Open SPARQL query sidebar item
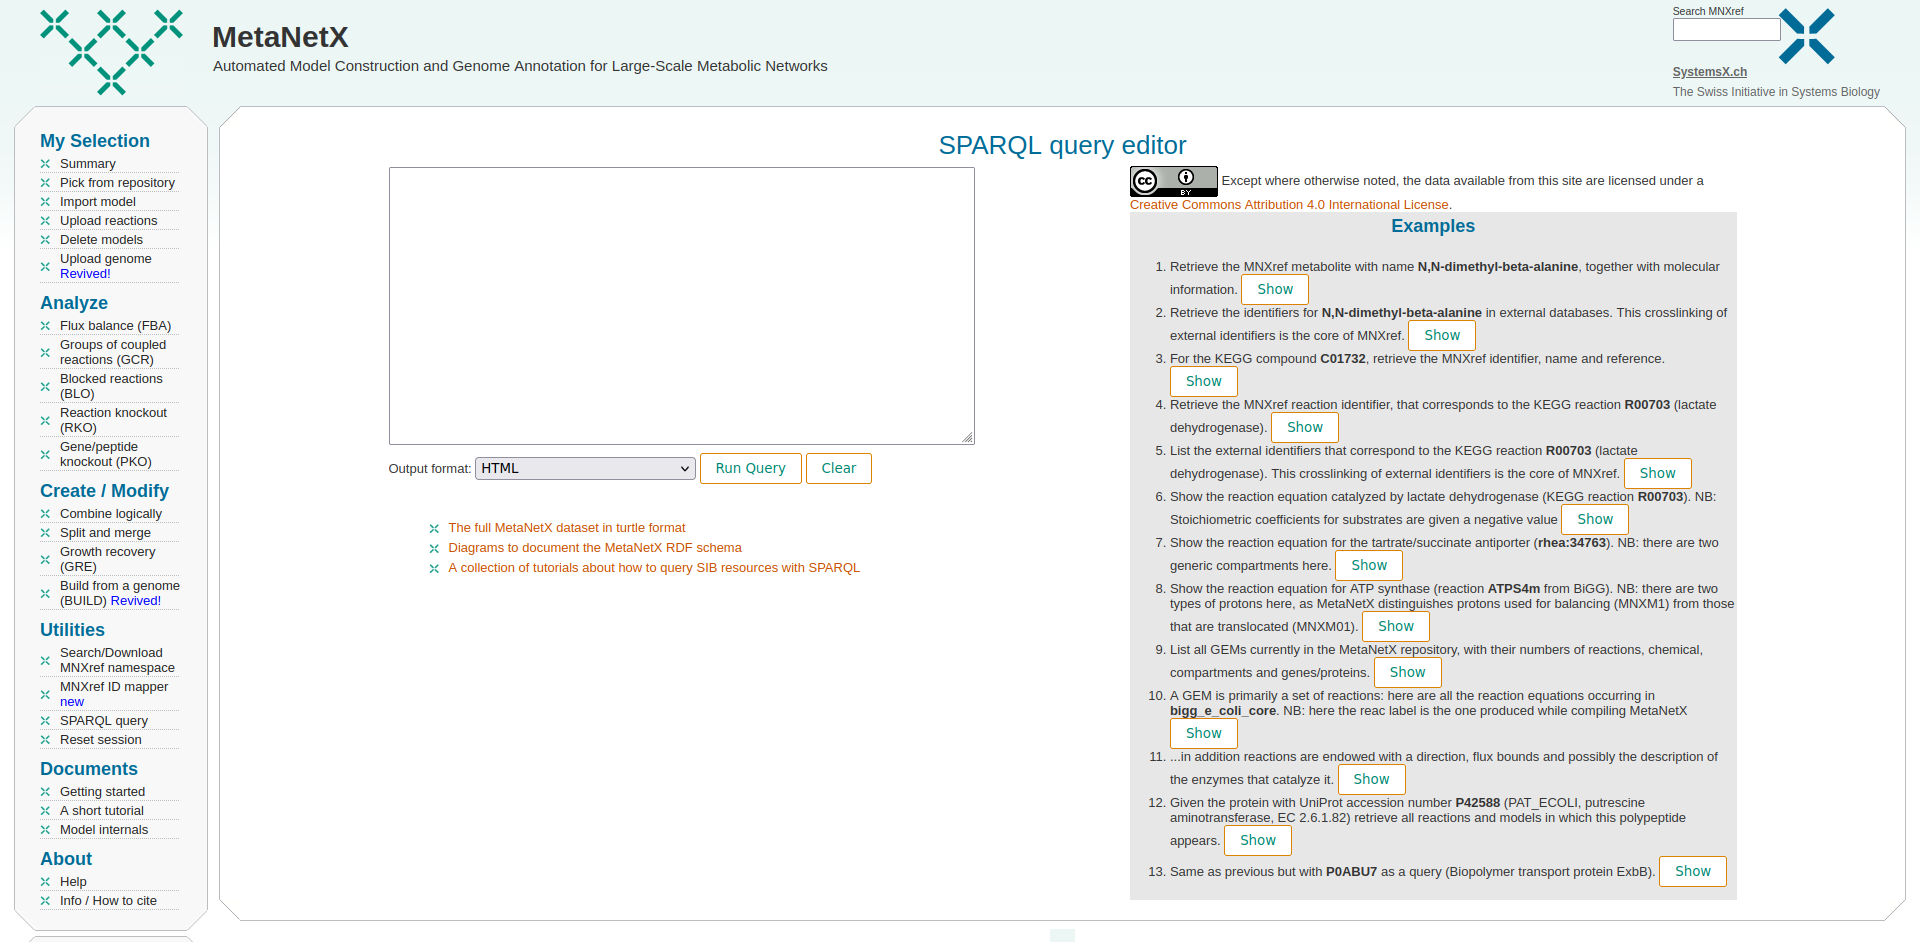The width and height of the screenshot is (1920, 942). point(104,721)
